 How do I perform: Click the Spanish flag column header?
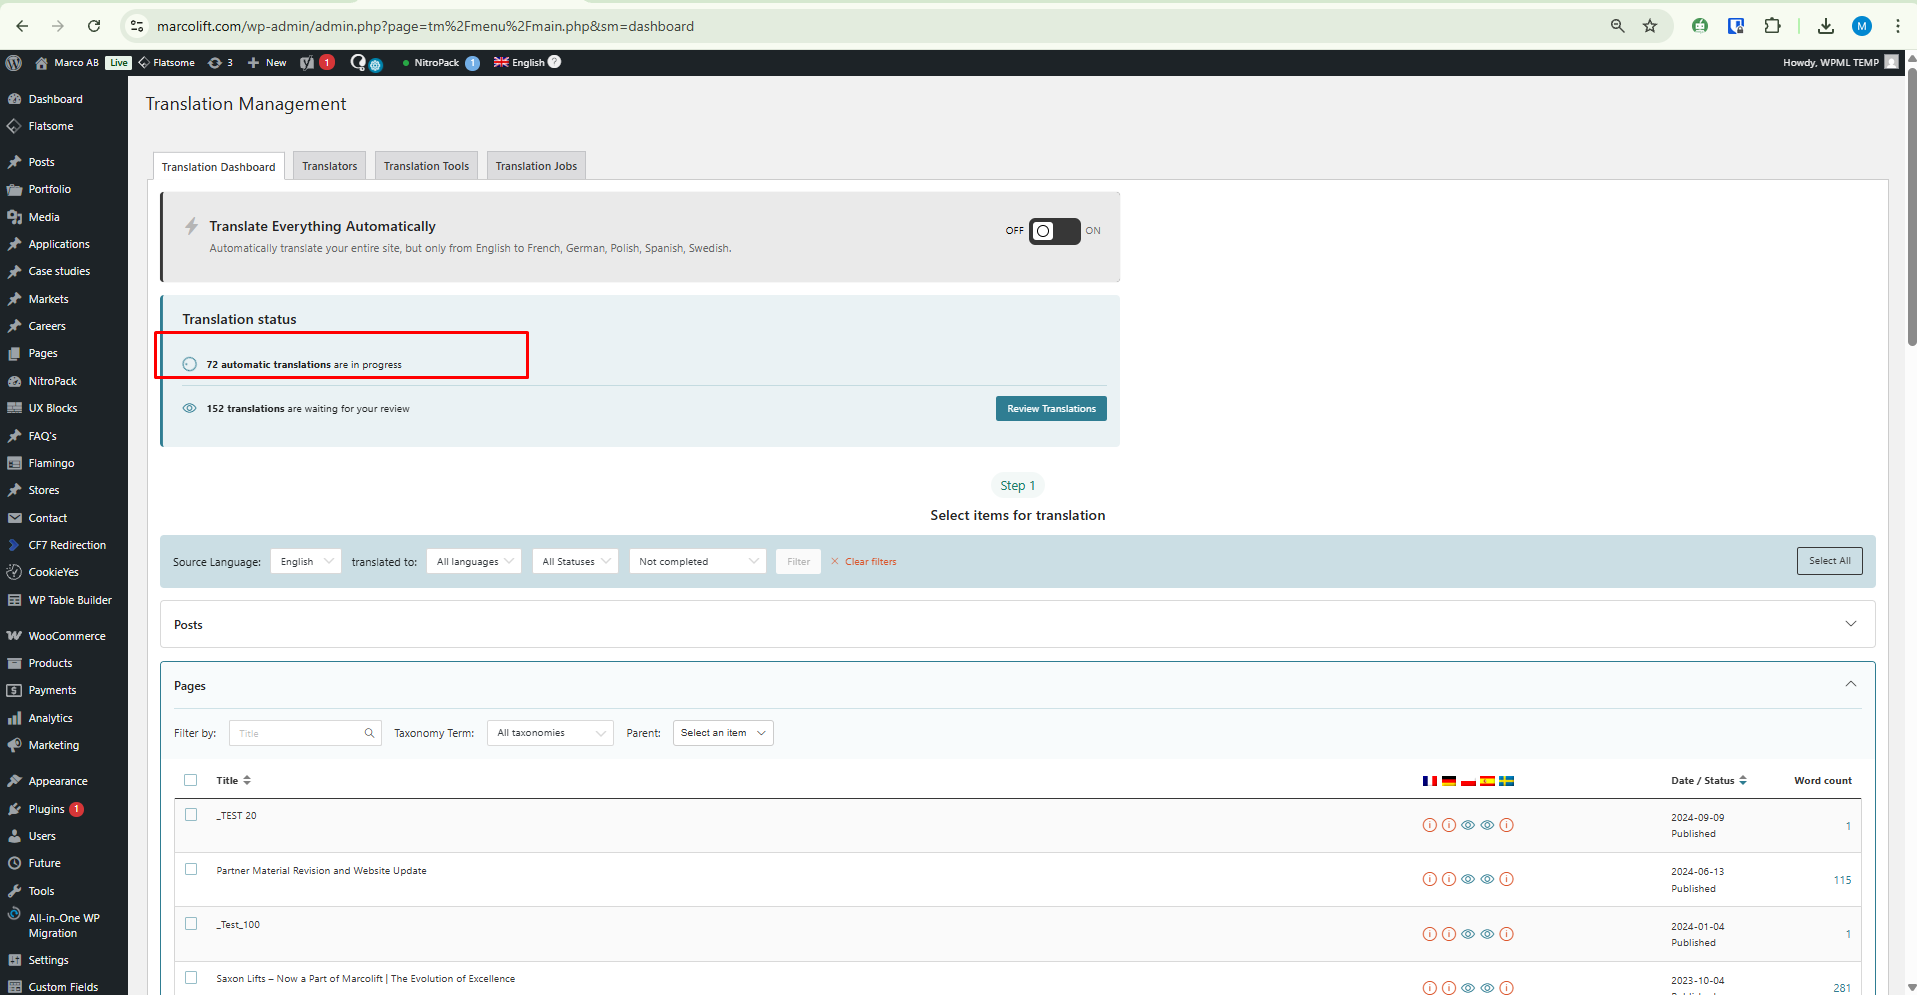coord(1487,781)
